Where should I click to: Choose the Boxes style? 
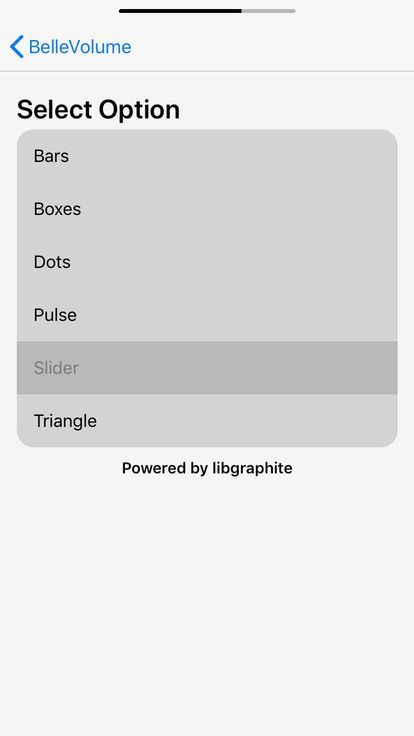tap(207, 209)
